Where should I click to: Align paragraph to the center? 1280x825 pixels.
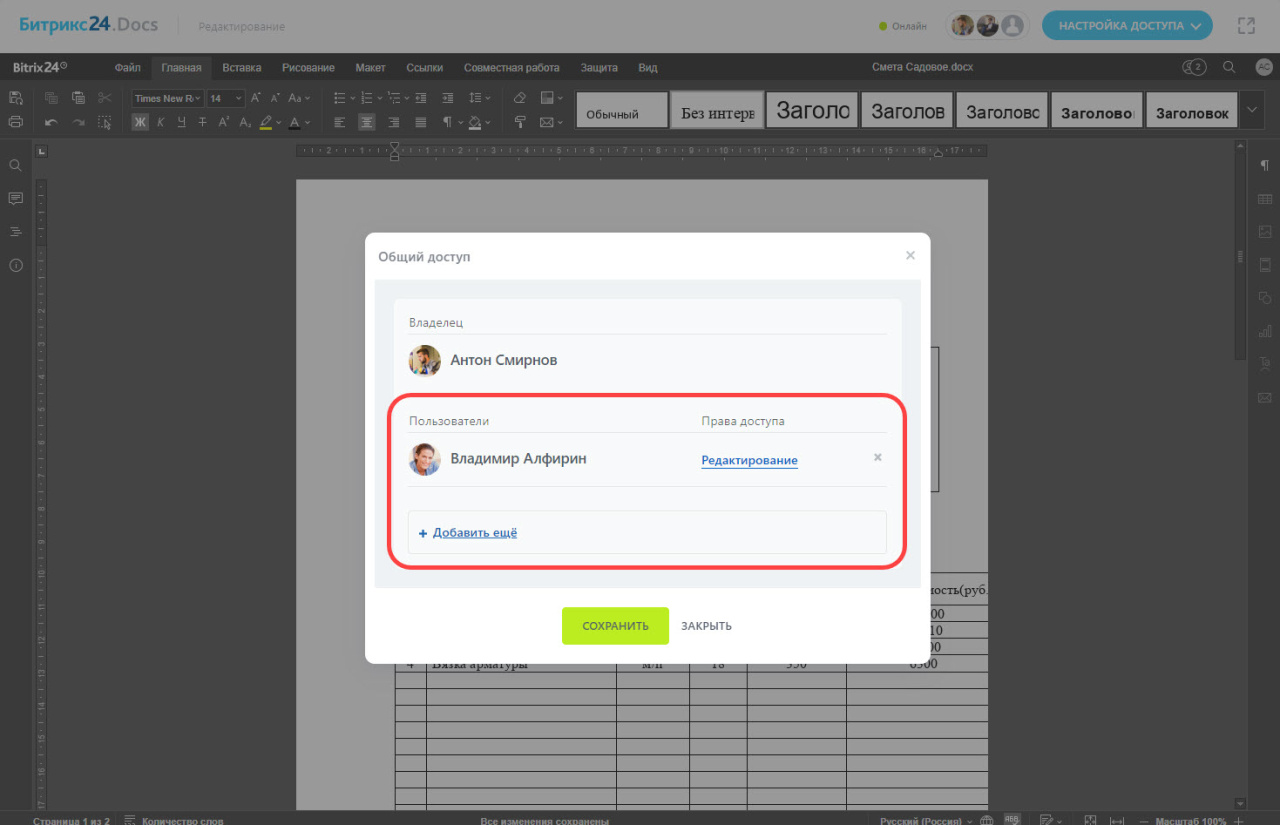tap(367, 122)
